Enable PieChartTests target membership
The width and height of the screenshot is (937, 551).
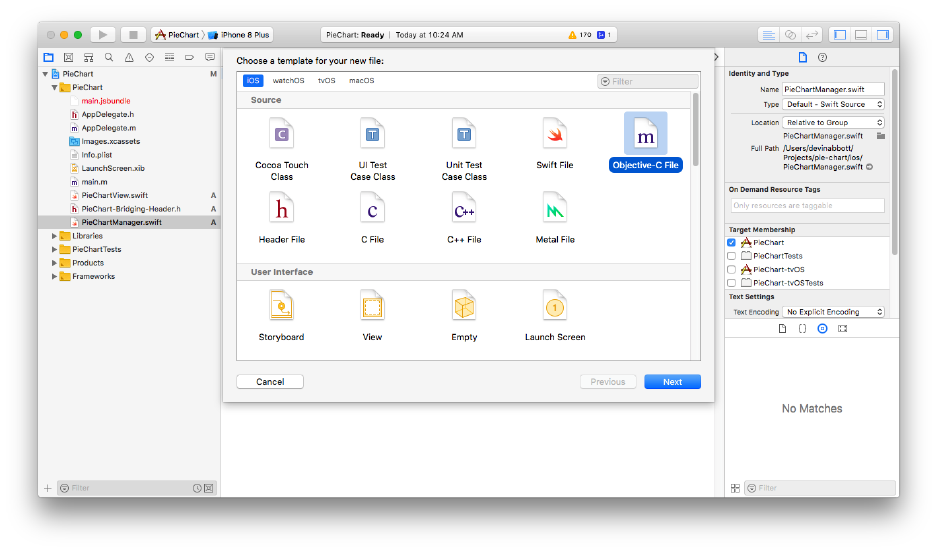(x=731, y=256)
